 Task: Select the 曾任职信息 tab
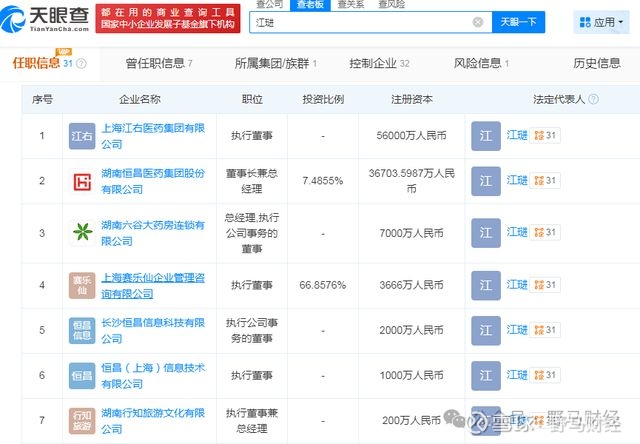159,63
